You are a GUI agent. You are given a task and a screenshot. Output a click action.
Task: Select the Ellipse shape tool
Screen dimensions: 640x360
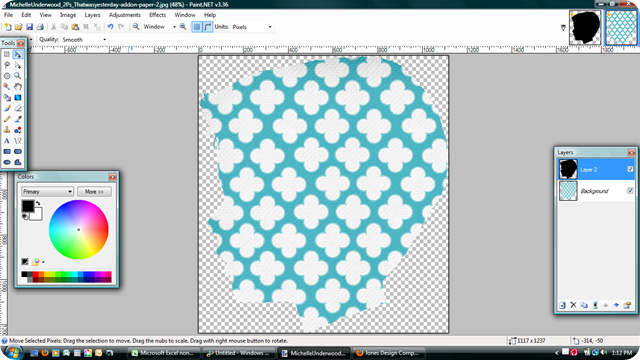7,162
